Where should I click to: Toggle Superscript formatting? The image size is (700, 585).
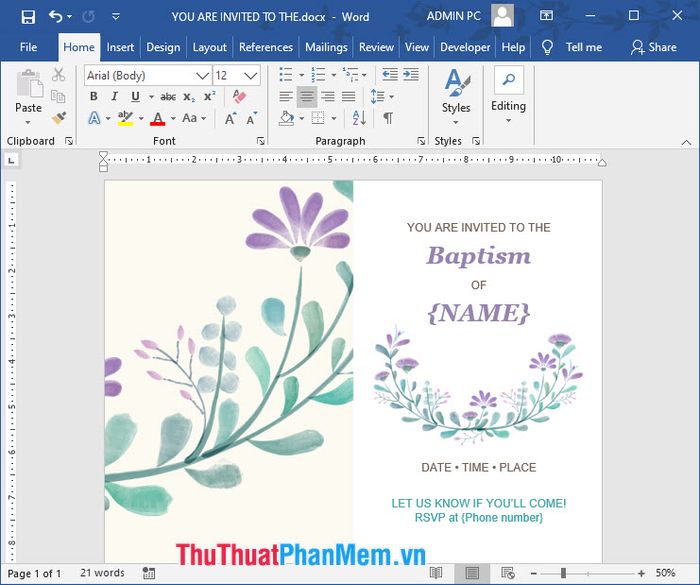pos(209,97)
